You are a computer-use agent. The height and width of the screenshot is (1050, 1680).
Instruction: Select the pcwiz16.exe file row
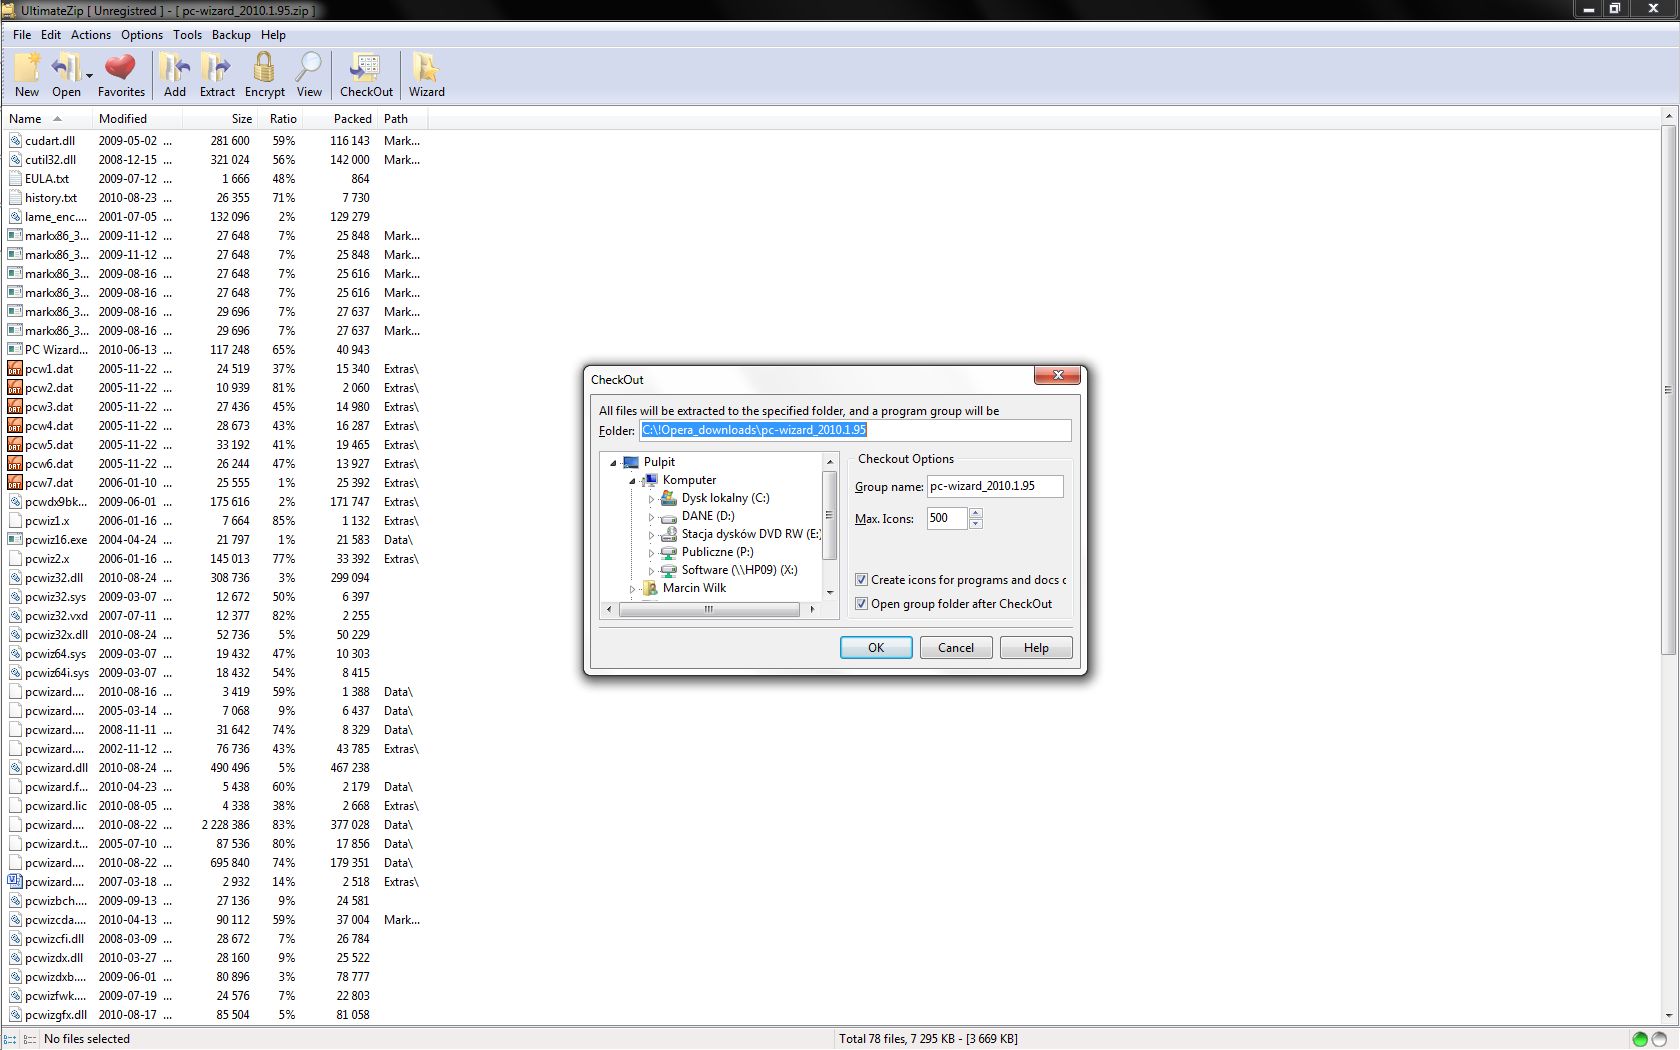[215, 540]
